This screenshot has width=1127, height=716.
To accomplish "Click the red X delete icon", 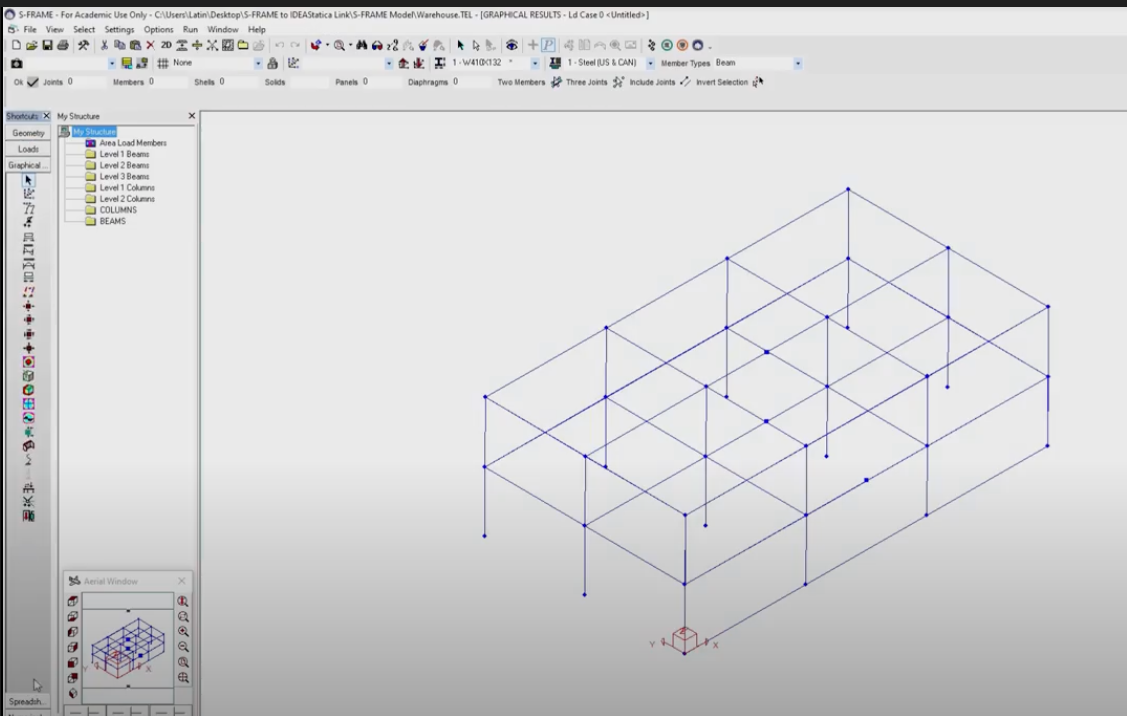I will tap(150, 45).
